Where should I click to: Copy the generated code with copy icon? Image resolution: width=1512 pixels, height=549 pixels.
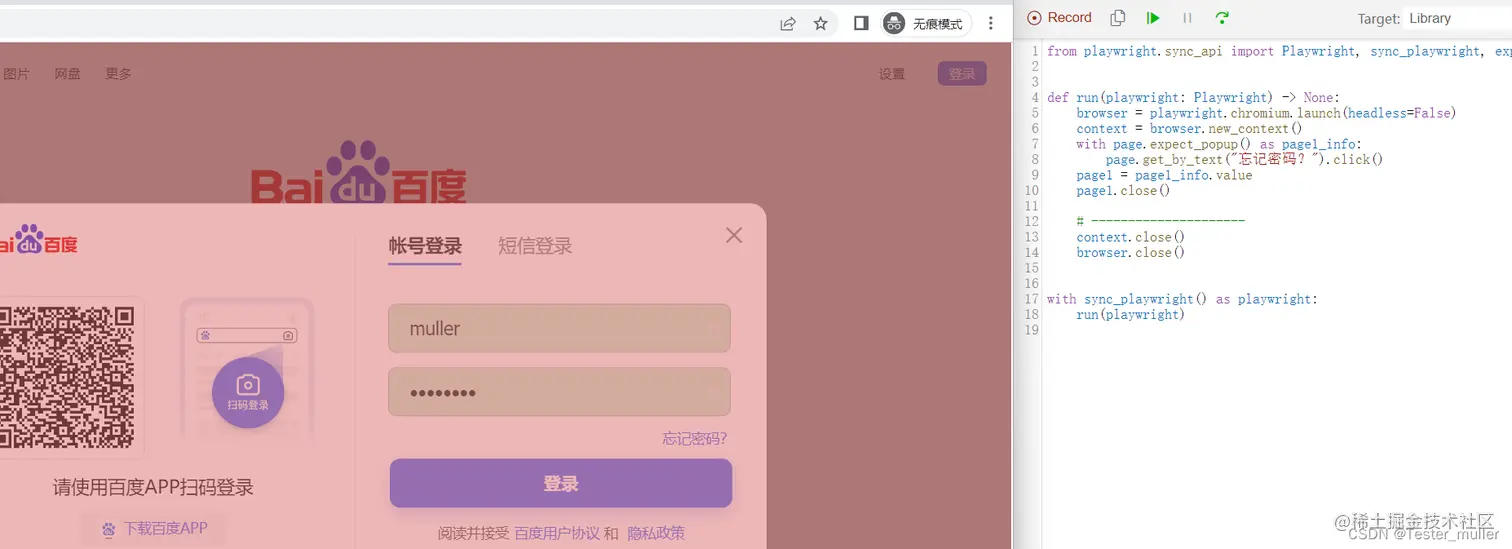pos(1118,18)
